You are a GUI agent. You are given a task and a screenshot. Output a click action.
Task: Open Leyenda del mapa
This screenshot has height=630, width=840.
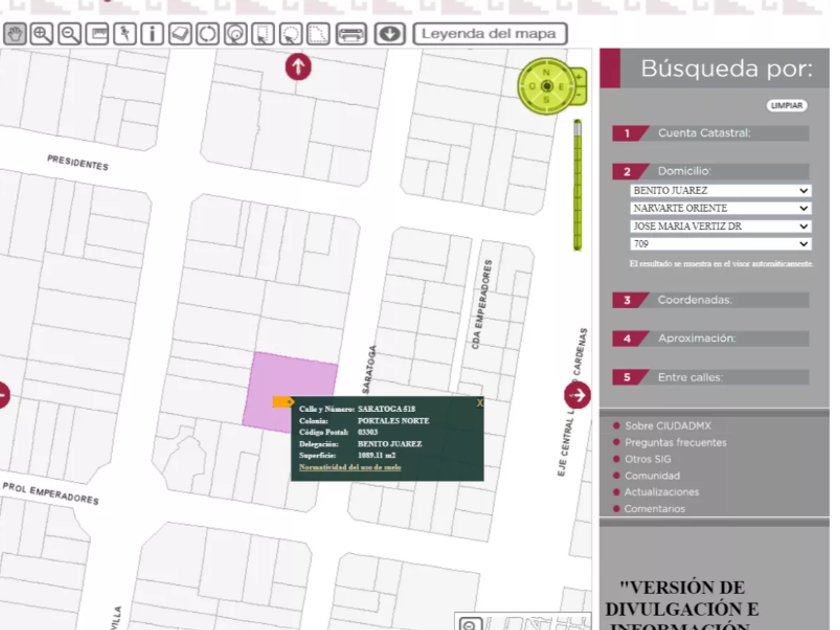coord(490,34)
